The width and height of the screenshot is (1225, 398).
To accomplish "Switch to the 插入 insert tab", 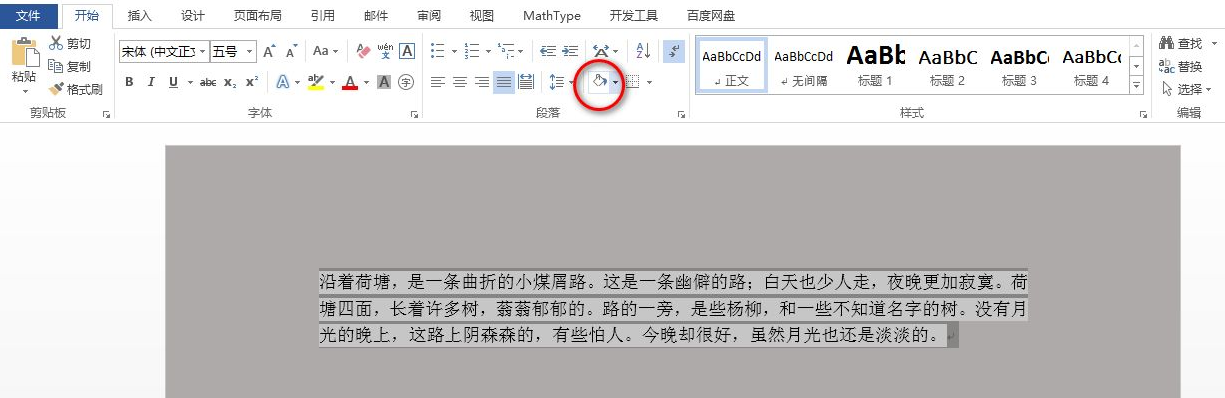I will (140, 15).
